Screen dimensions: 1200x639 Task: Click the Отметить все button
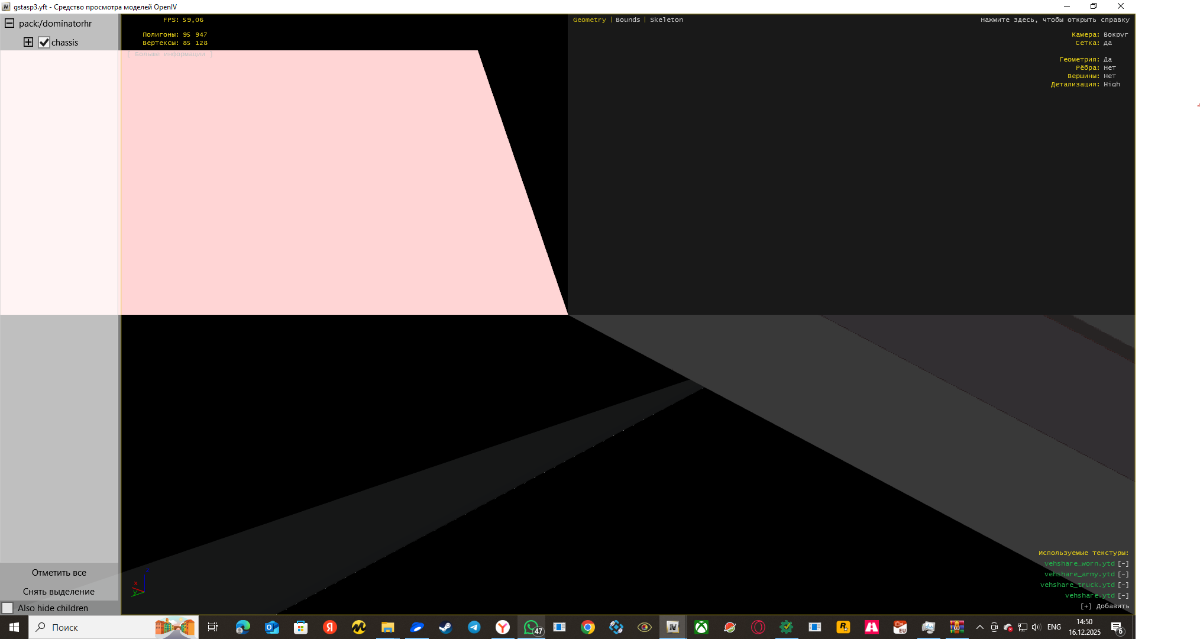(59, 573)
